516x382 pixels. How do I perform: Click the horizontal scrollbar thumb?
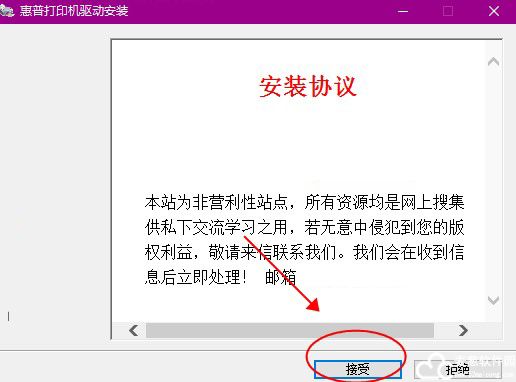click(x=290, y=331)
